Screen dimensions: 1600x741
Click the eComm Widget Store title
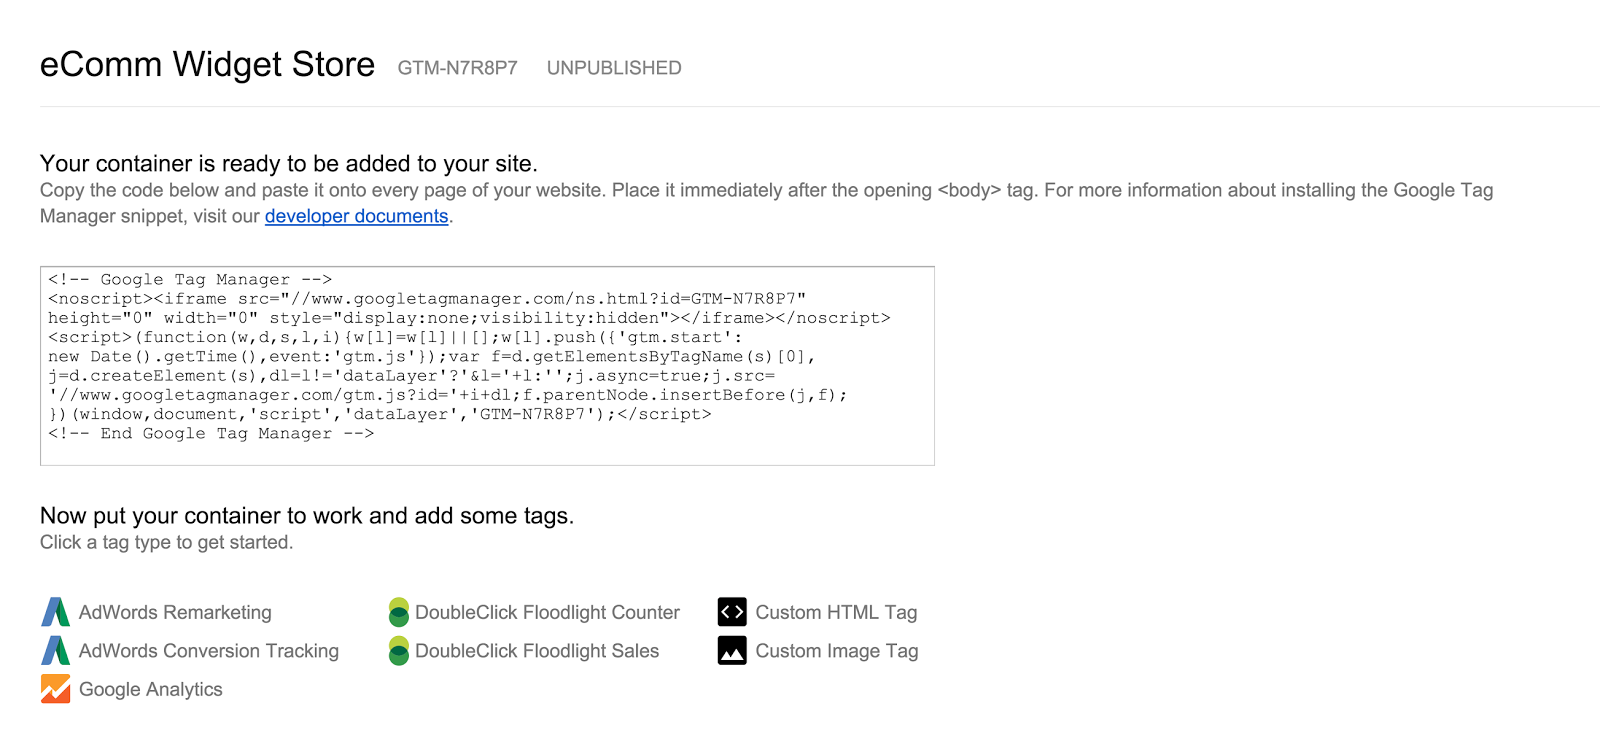pos(207,64)
